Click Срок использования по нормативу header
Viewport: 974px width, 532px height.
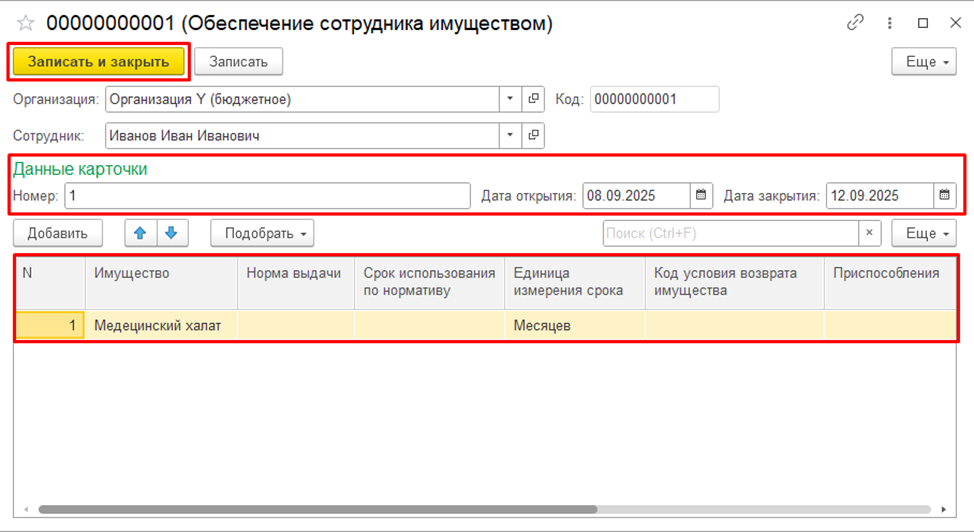click(430, 283)
